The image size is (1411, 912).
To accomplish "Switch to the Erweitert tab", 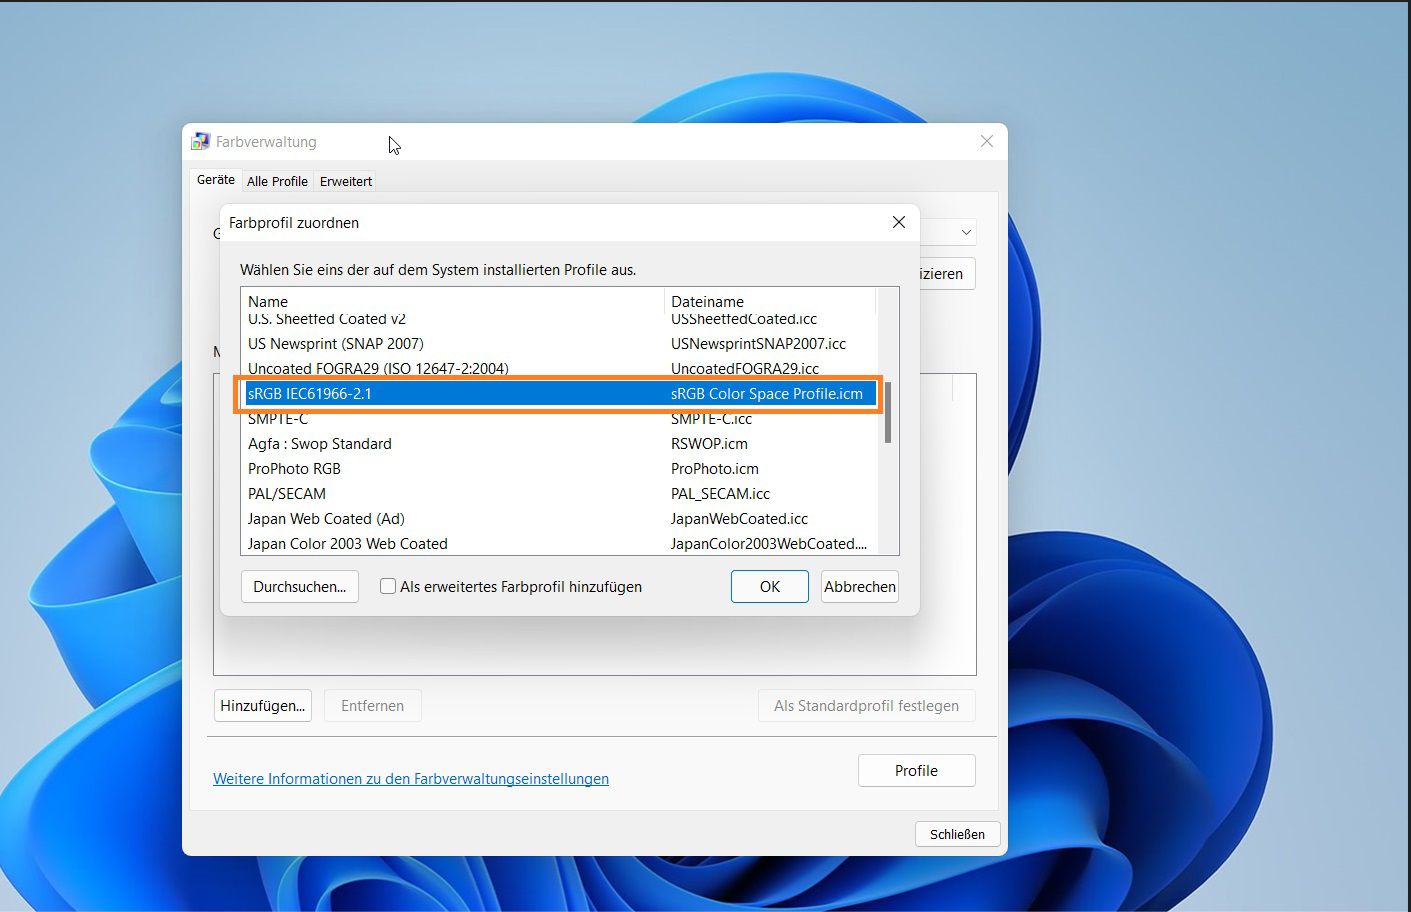I will (345, 181).
